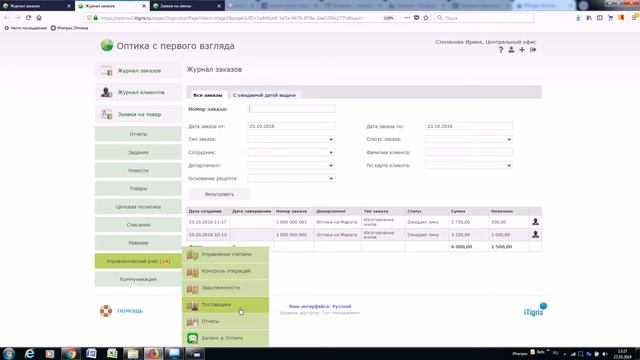Switch to Все заказы tab
Viewport: 640px width, 360px height.
click(208, 95)
